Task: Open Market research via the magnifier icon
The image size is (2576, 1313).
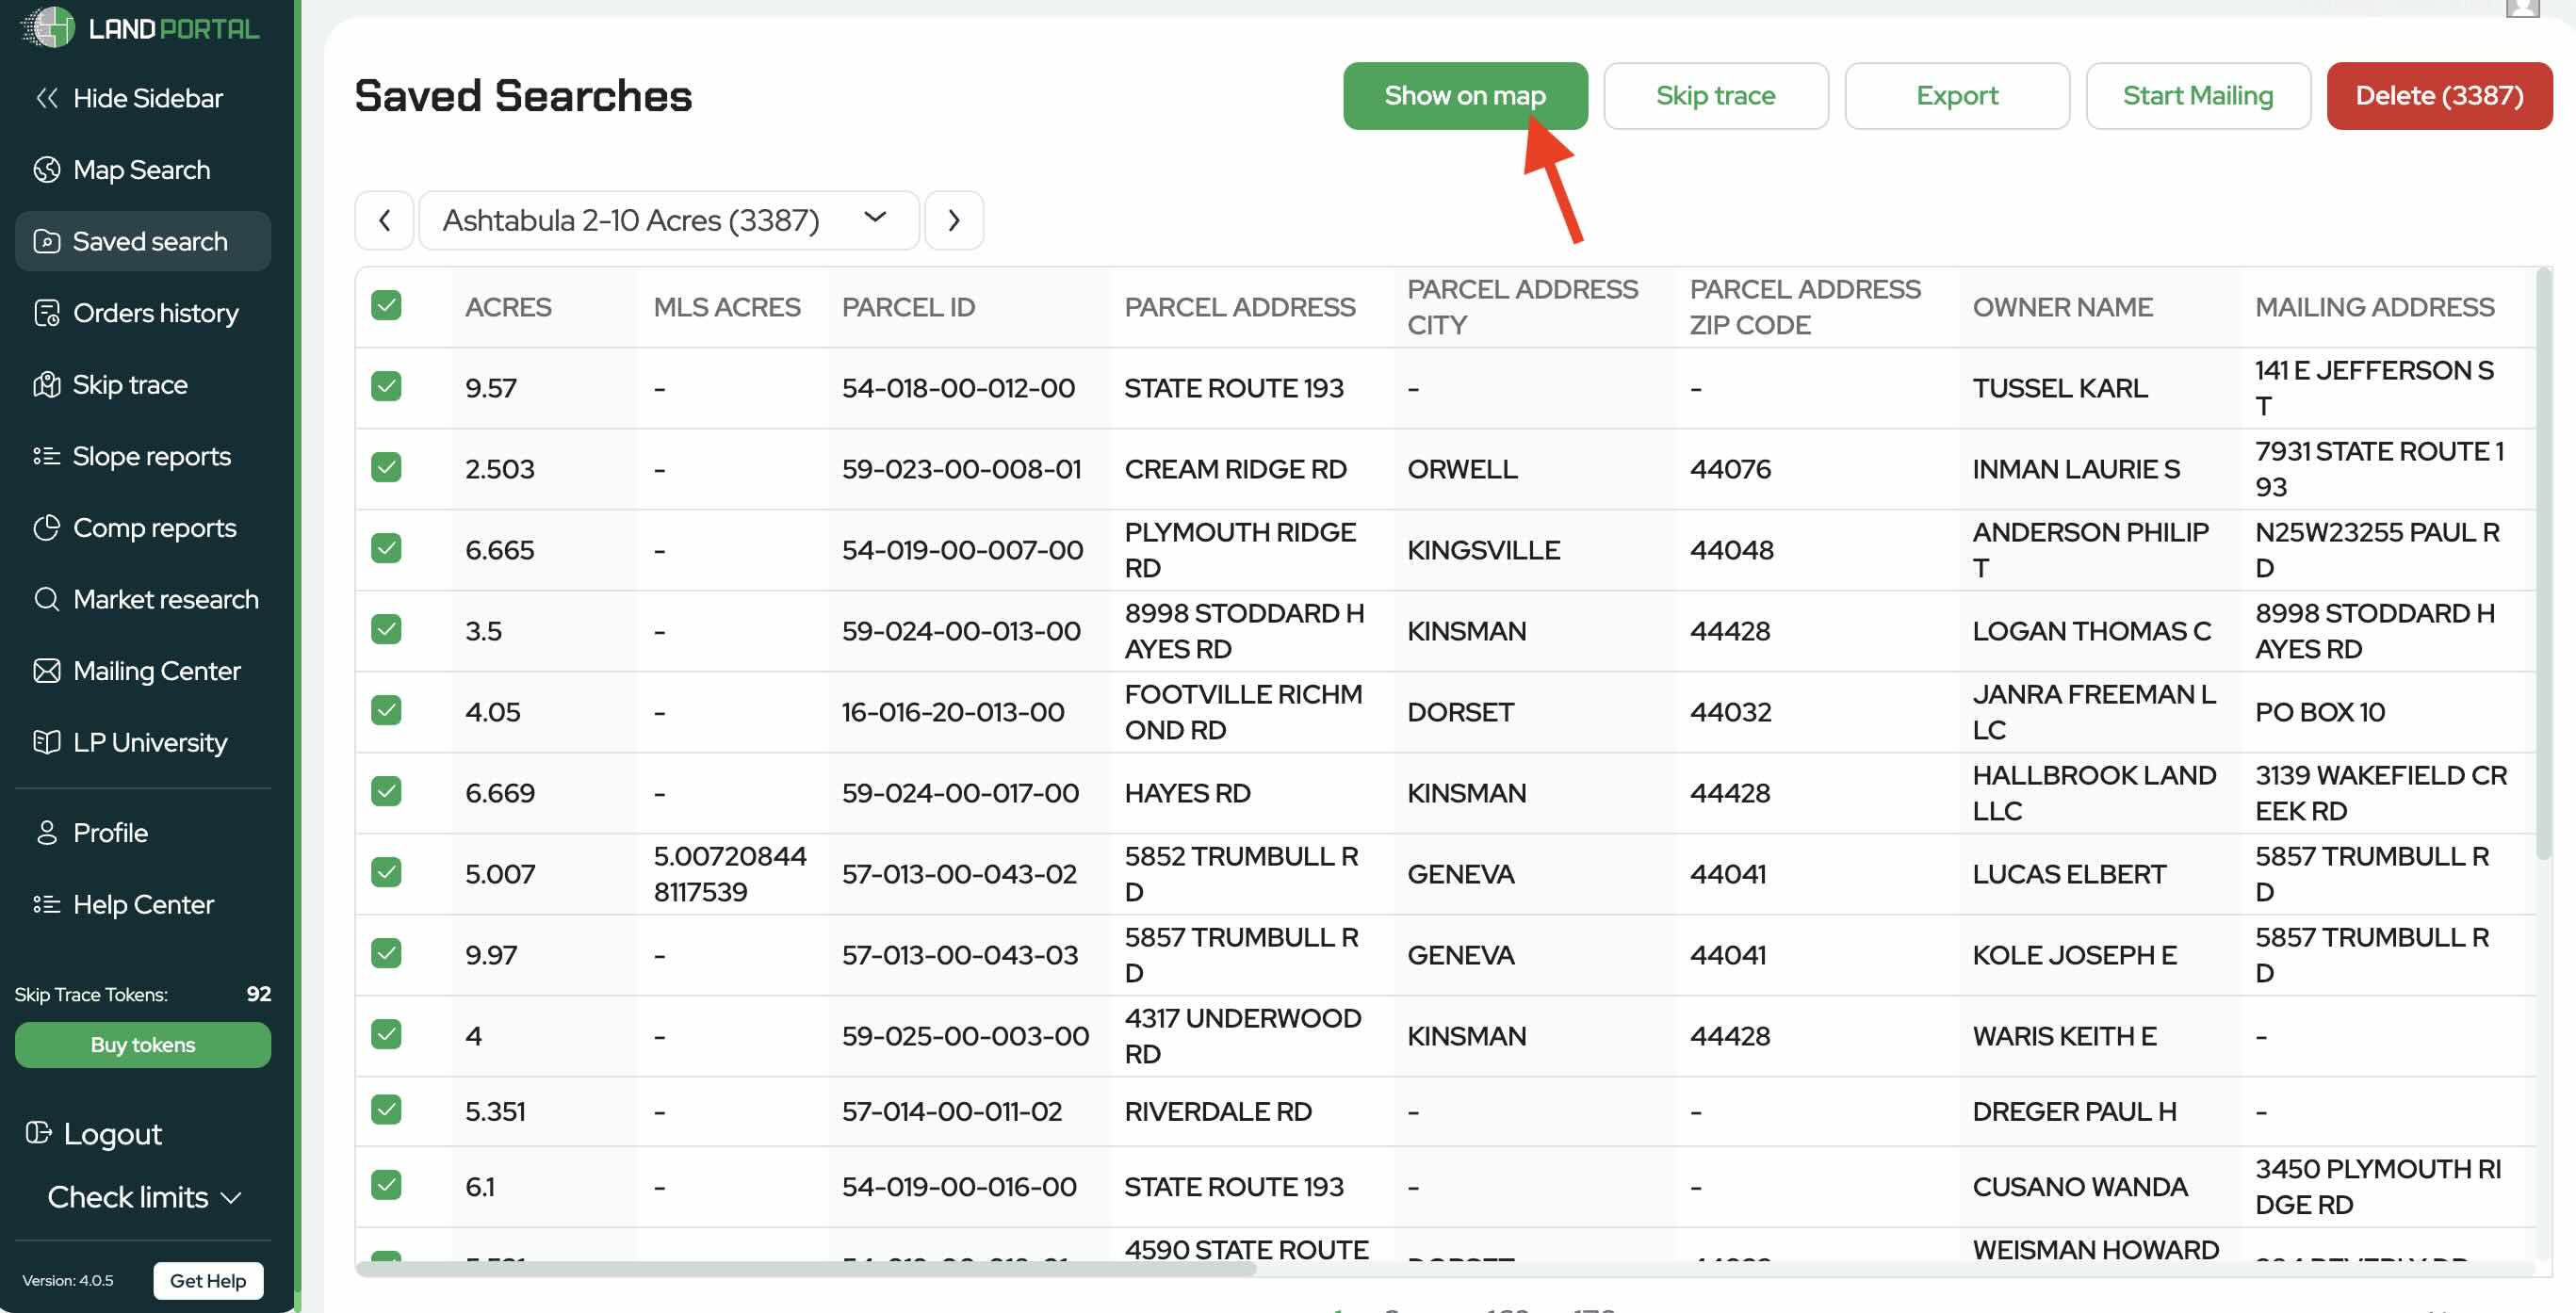Action: click(x=46, y=599)
